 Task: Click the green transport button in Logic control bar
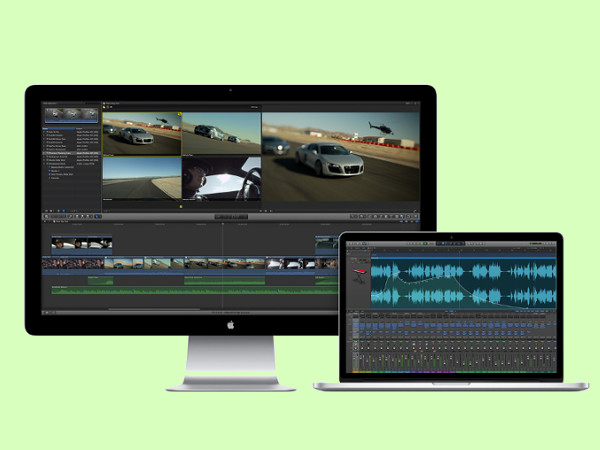tap(425, 243)
